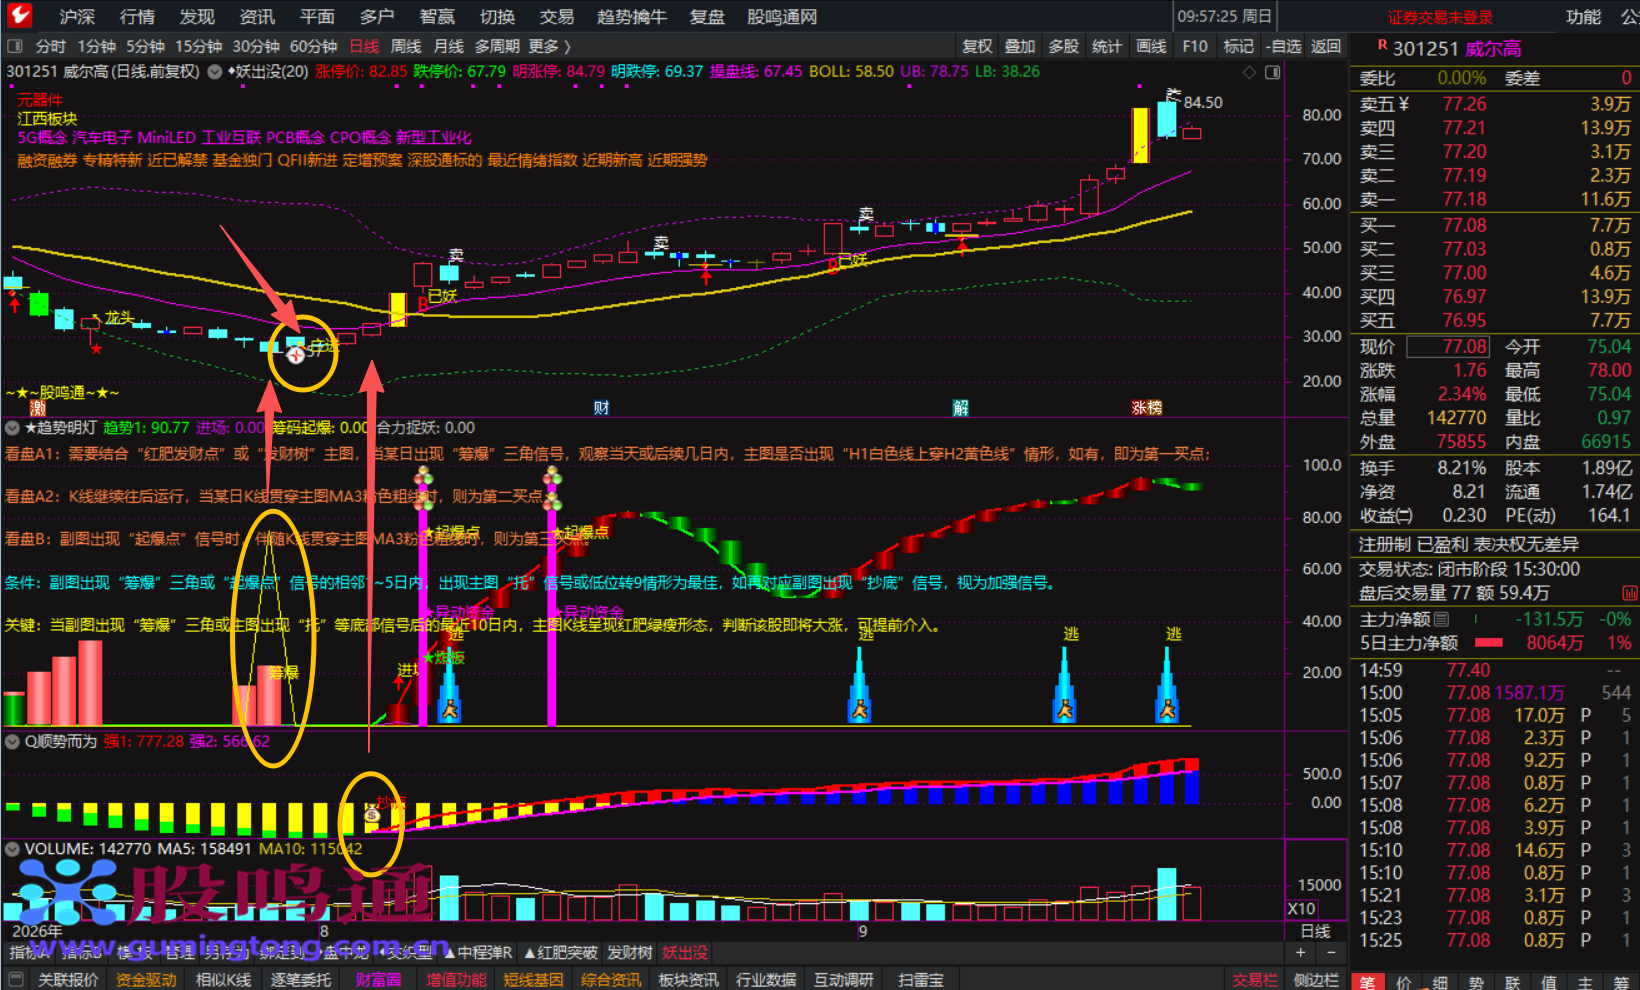The height and width of the screenshot is (990, 1640).
Task: Toggle 多股 multi-stock view
Action: pyautogui.click(x=1064, y=46)
